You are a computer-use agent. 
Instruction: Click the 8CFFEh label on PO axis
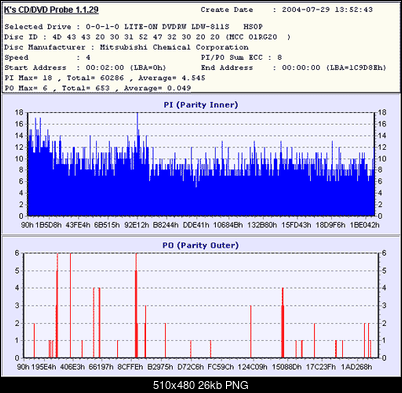click(130, 367)
